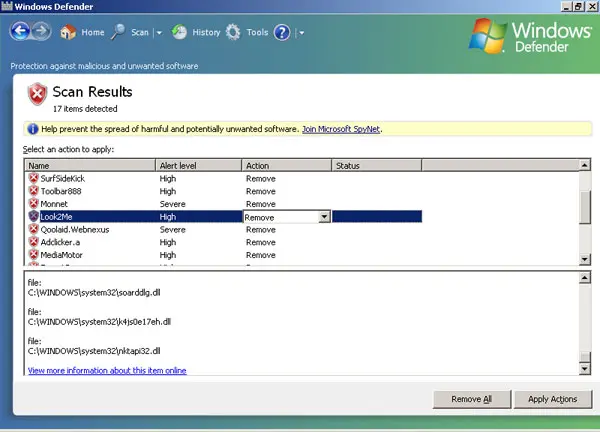Screen dimensions: 600x432
Task: Close the Windows Defender window
Action: (x=592, y=6)
